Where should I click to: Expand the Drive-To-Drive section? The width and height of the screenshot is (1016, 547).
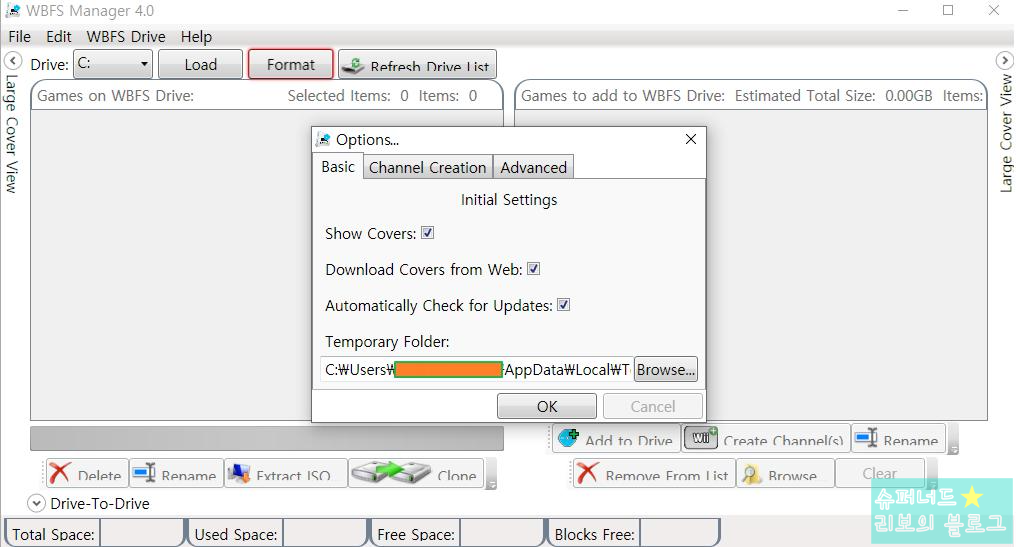click(x=36, y=504)
